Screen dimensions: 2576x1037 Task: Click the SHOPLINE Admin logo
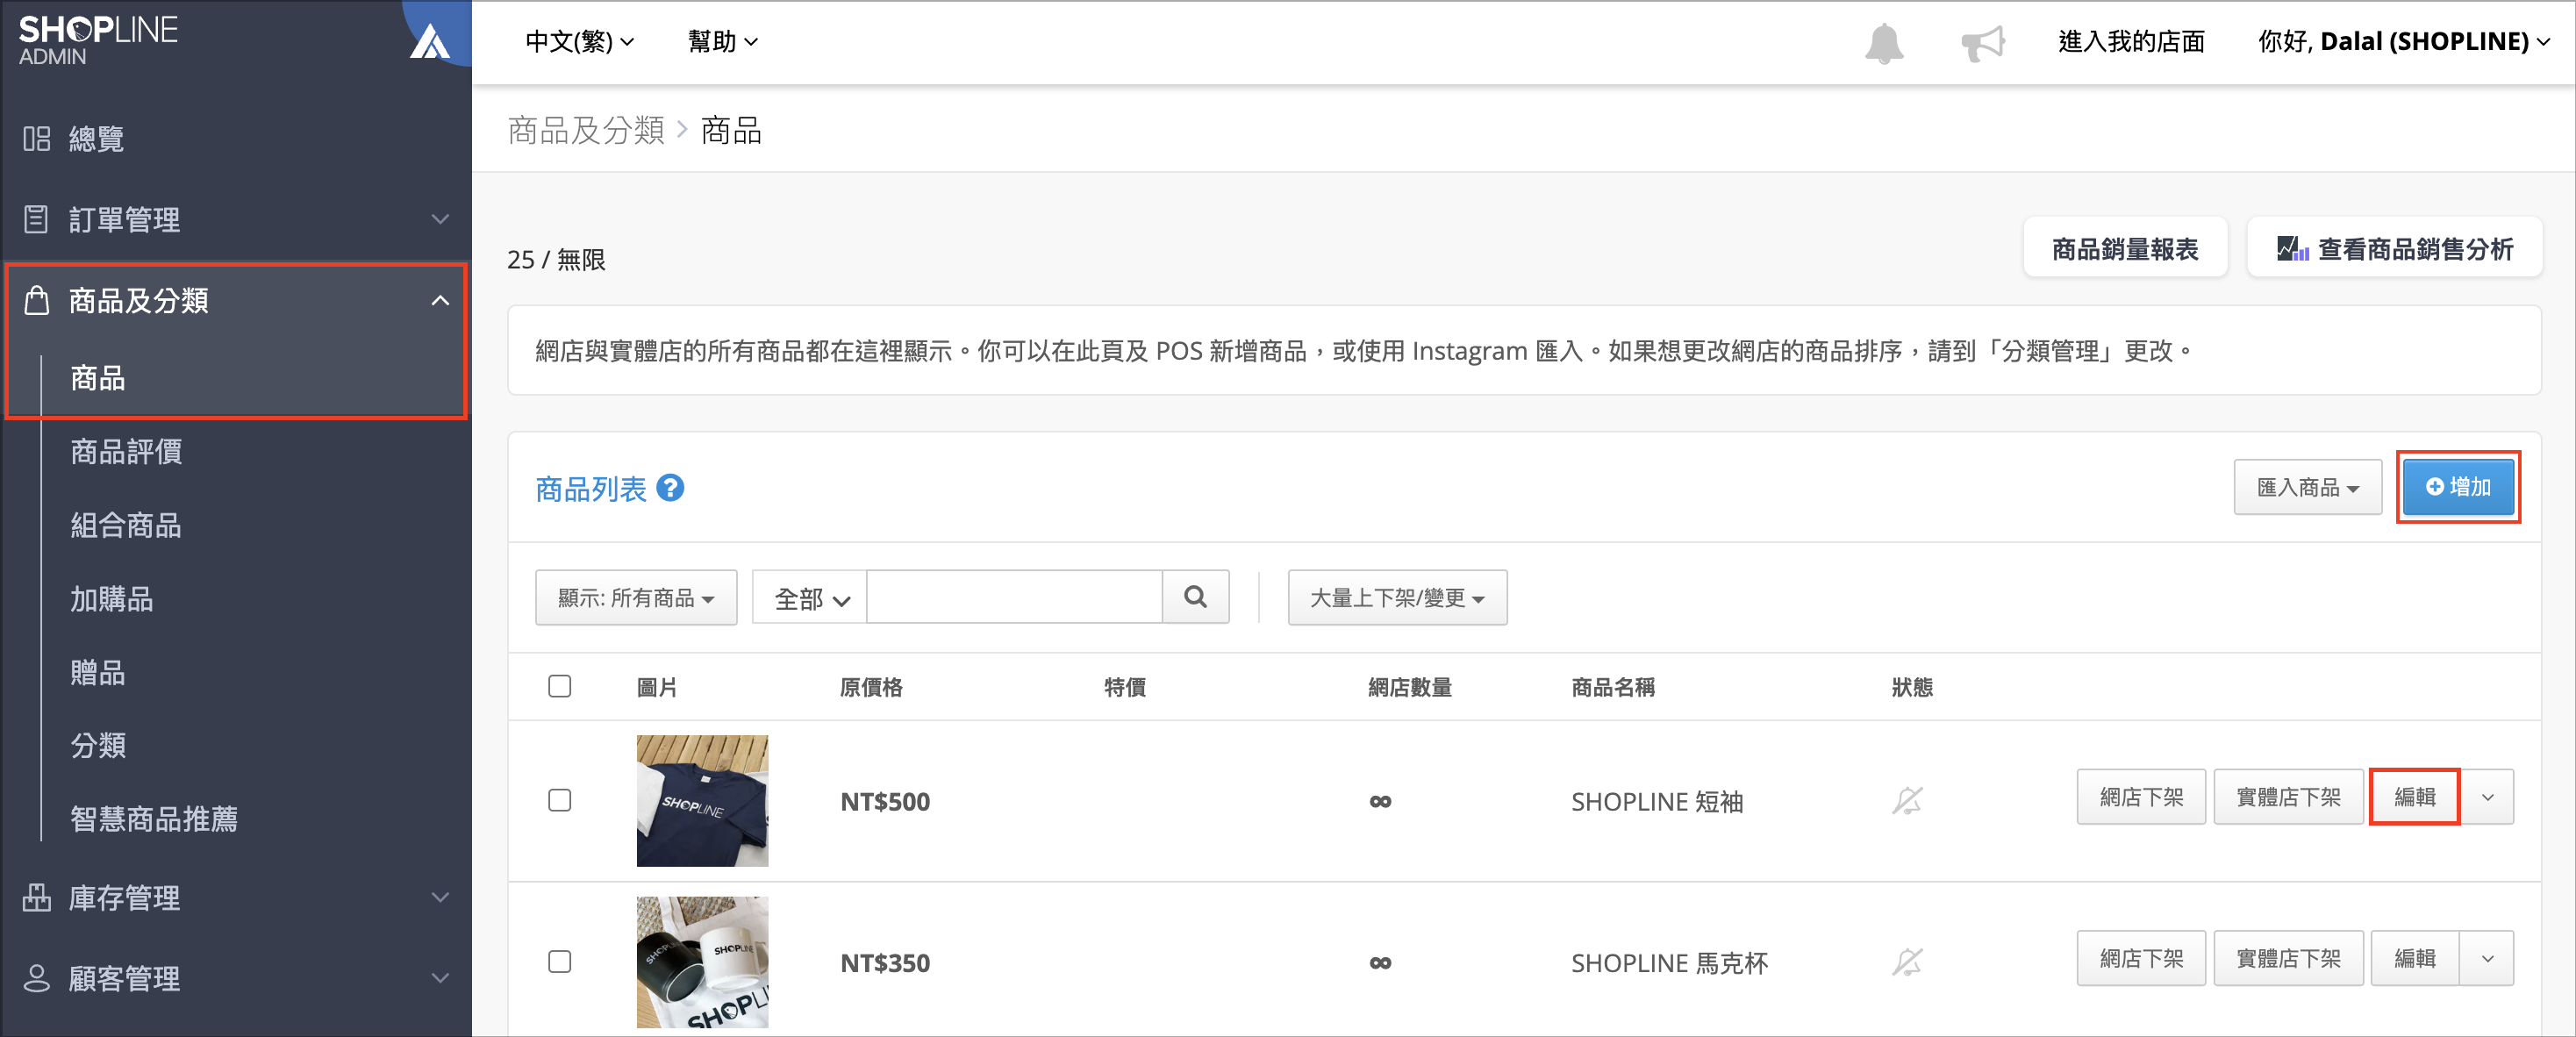pyautogui.click(x=98, y=40)
